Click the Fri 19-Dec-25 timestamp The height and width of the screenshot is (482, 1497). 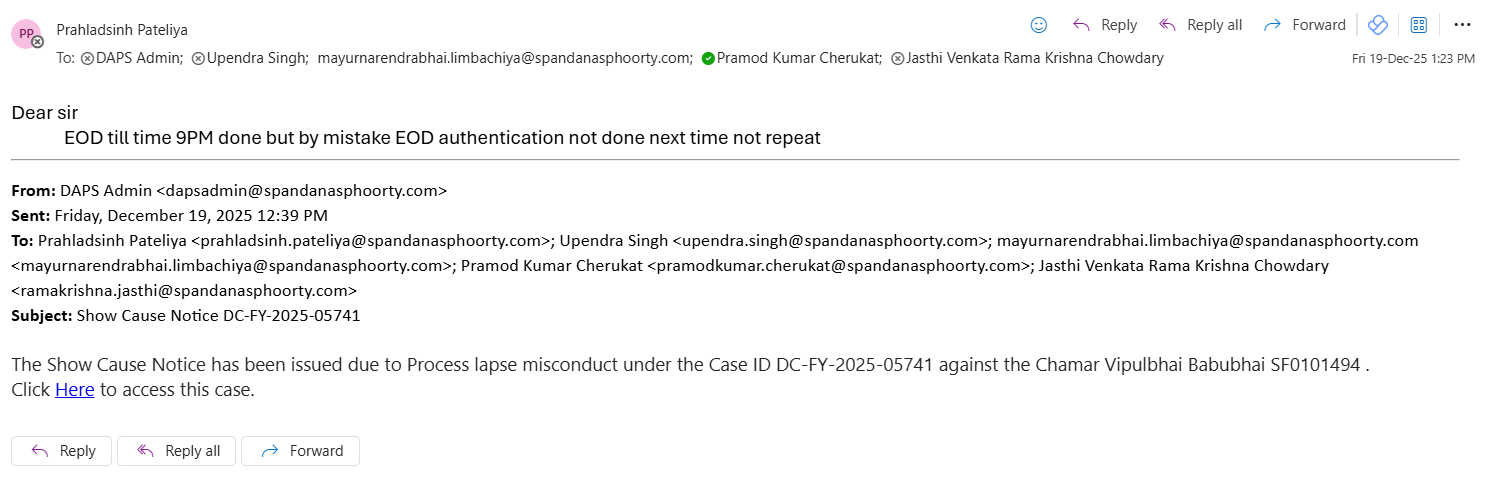coord(1413,59)
